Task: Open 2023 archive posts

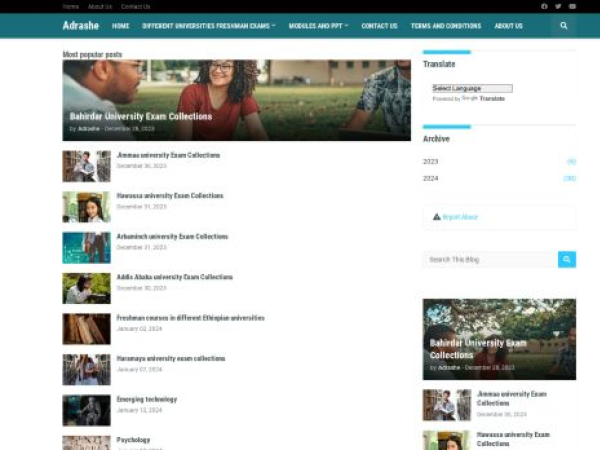Action: 431,161
